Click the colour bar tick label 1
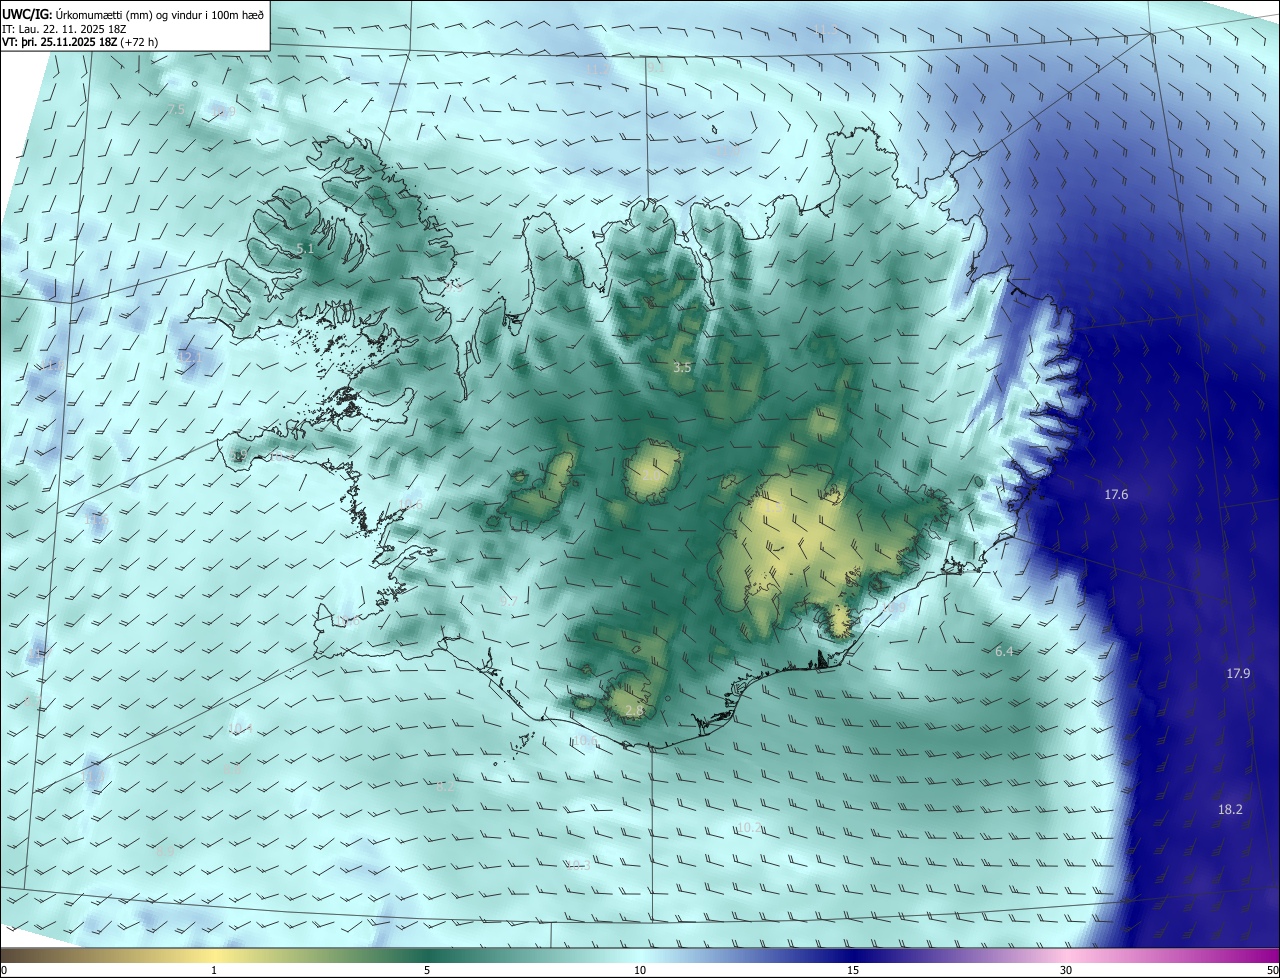Screen dimensions: 1280x978 point(214,971)
